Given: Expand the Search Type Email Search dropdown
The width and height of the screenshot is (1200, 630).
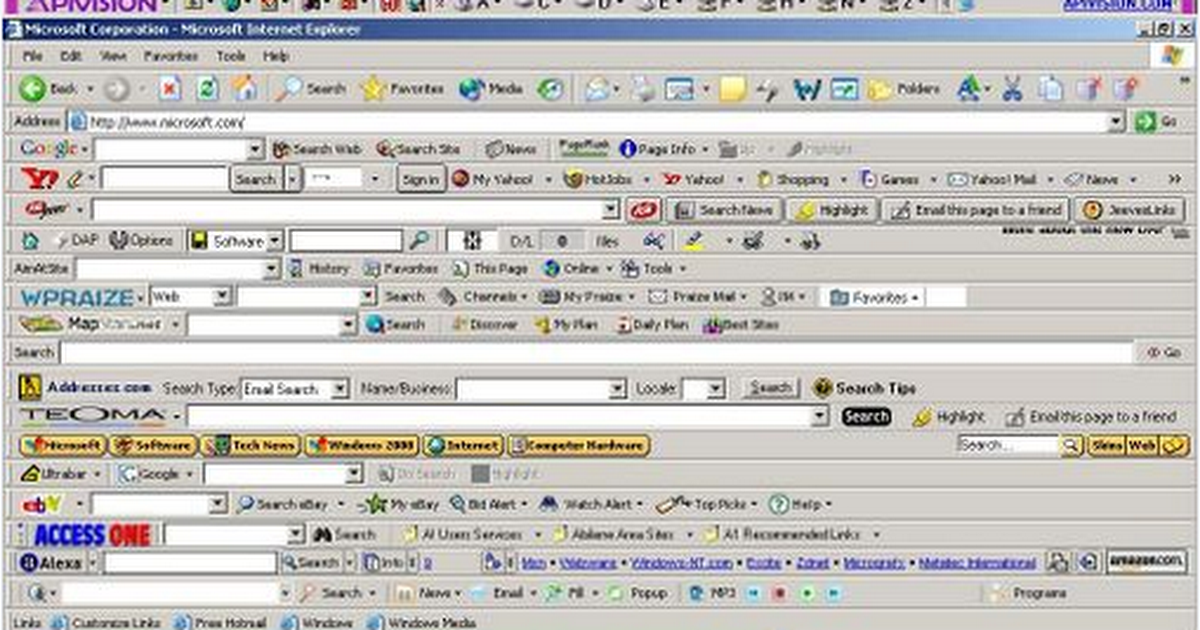Looking at the screenshot, I should pyautogui.click(x=340, y=389).
